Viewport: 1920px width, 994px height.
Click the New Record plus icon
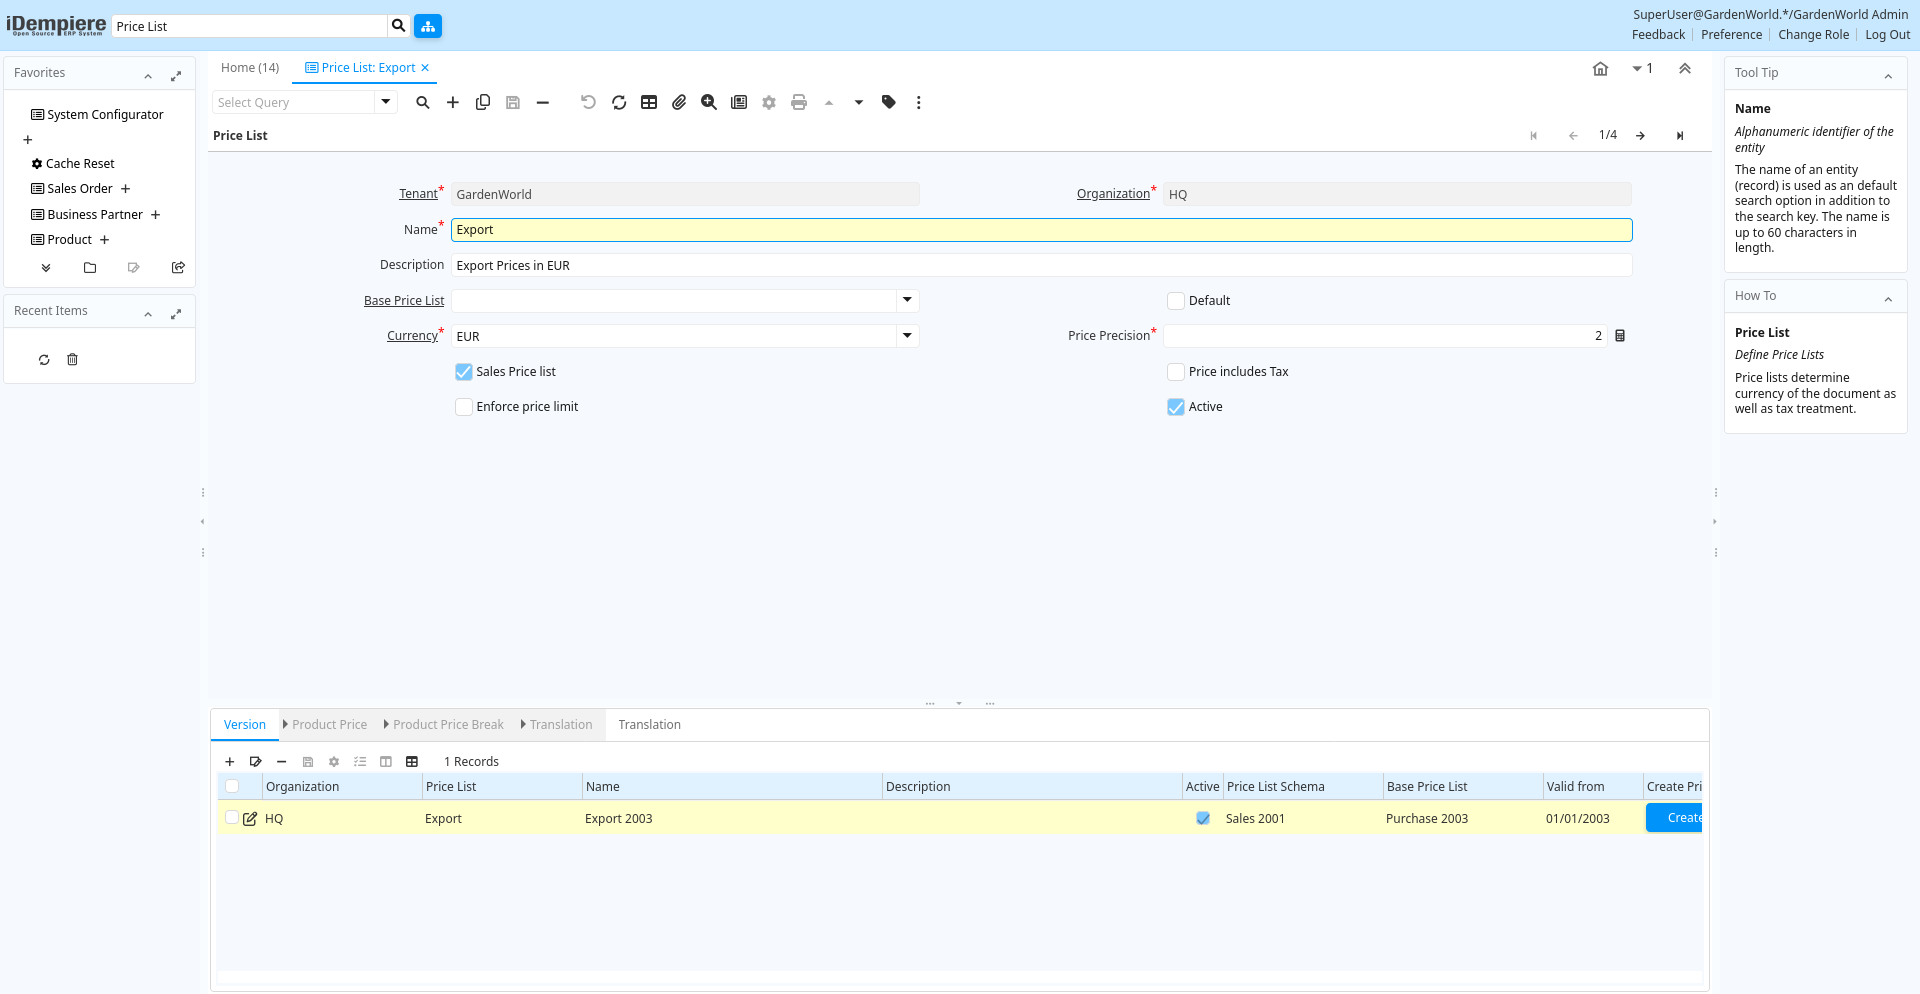pyautogui.click(x=453, y=102)
